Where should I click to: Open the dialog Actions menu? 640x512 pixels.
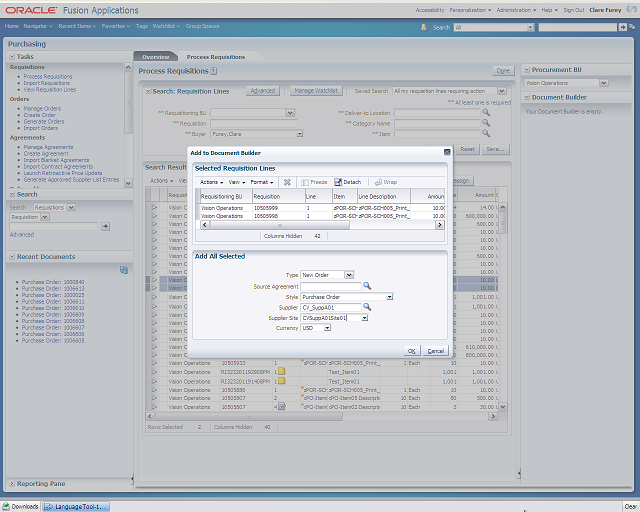[211, 182]
